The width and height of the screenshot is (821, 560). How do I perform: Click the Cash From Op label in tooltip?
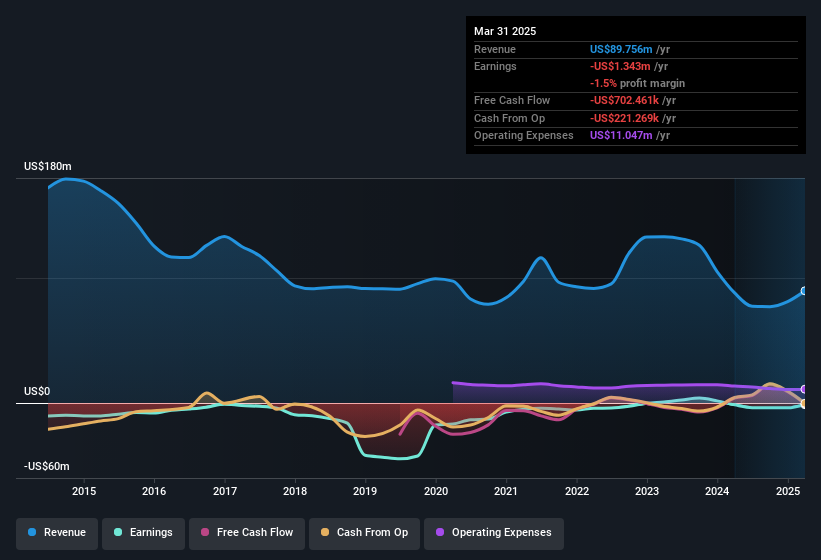[509, 118]
